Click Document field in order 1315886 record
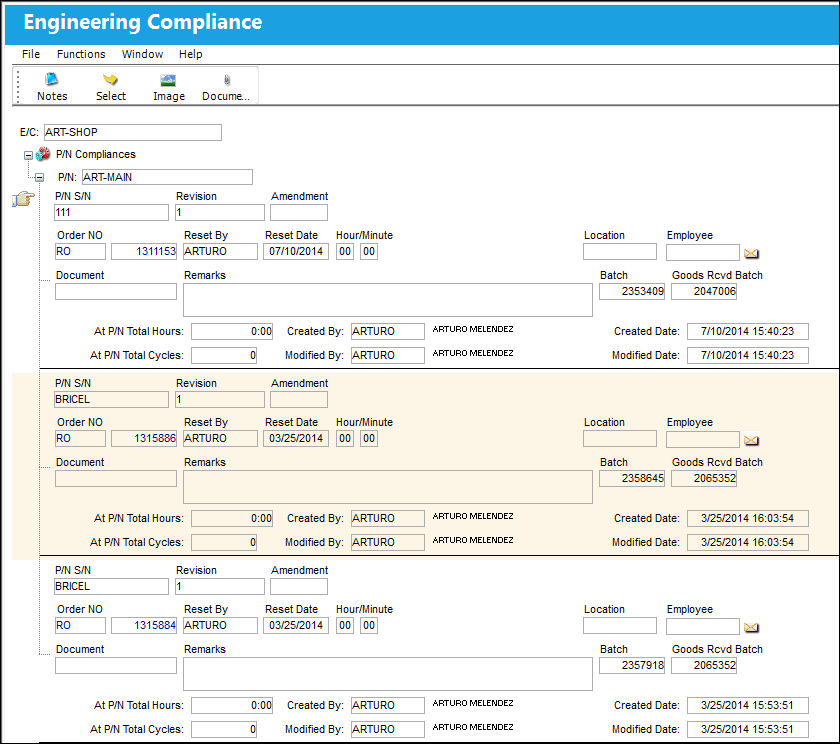Screen dimensions: 840x744 pyautogui.click(x=116, y=478)
